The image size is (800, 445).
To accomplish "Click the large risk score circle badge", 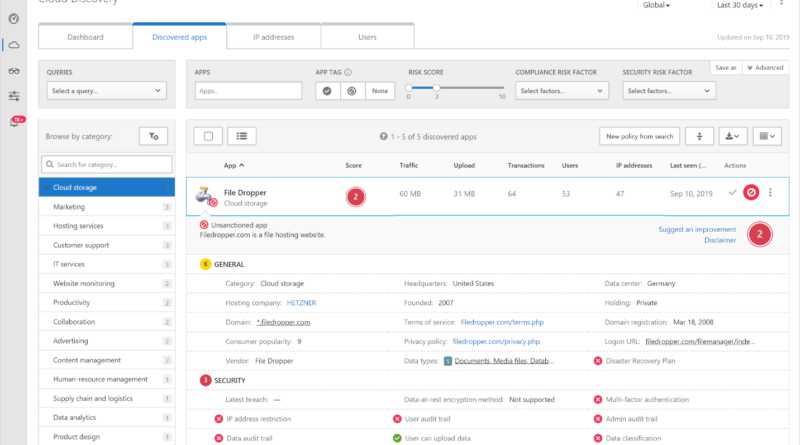I will 760,234.
